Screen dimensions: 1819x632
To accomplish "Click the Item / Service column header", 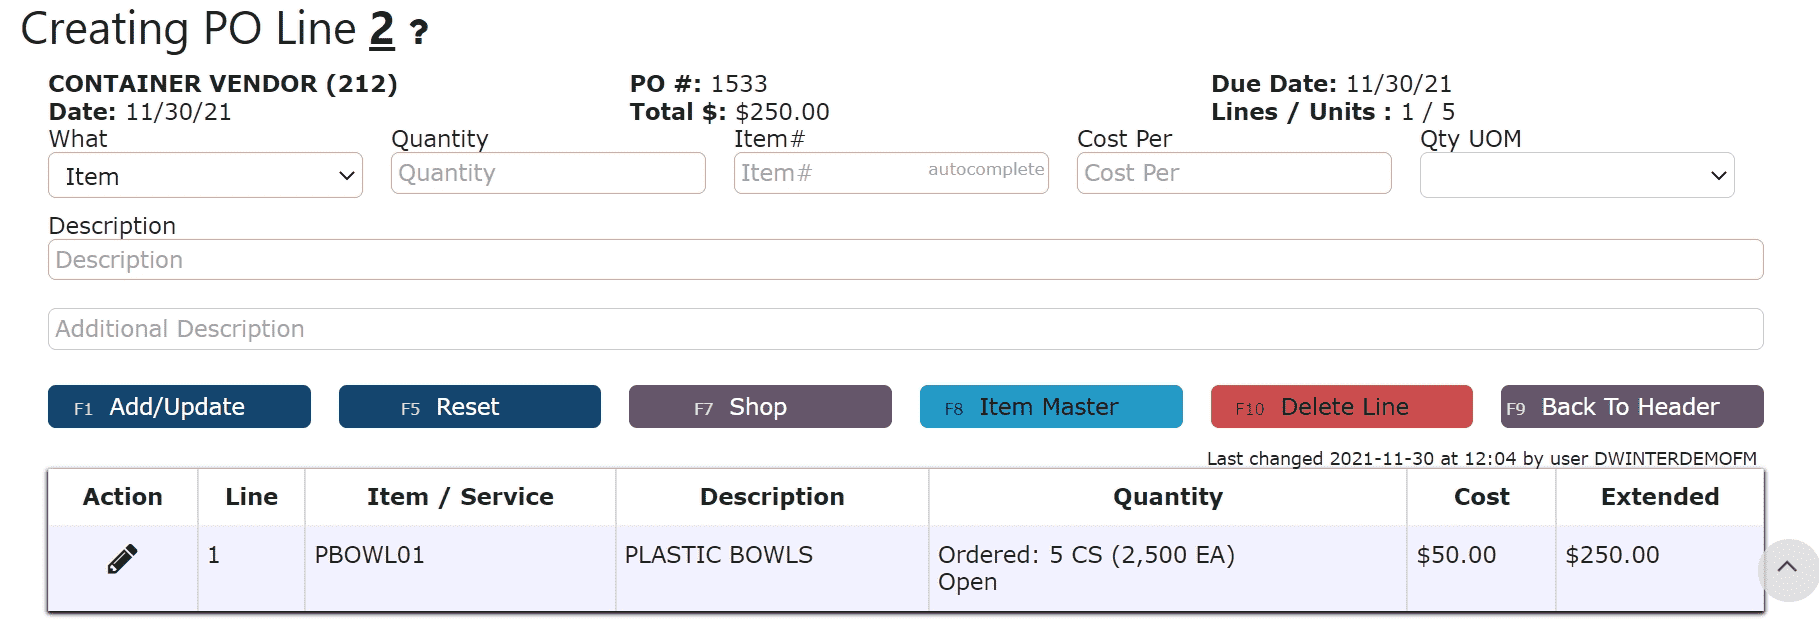I will click(x=460, y=497).
